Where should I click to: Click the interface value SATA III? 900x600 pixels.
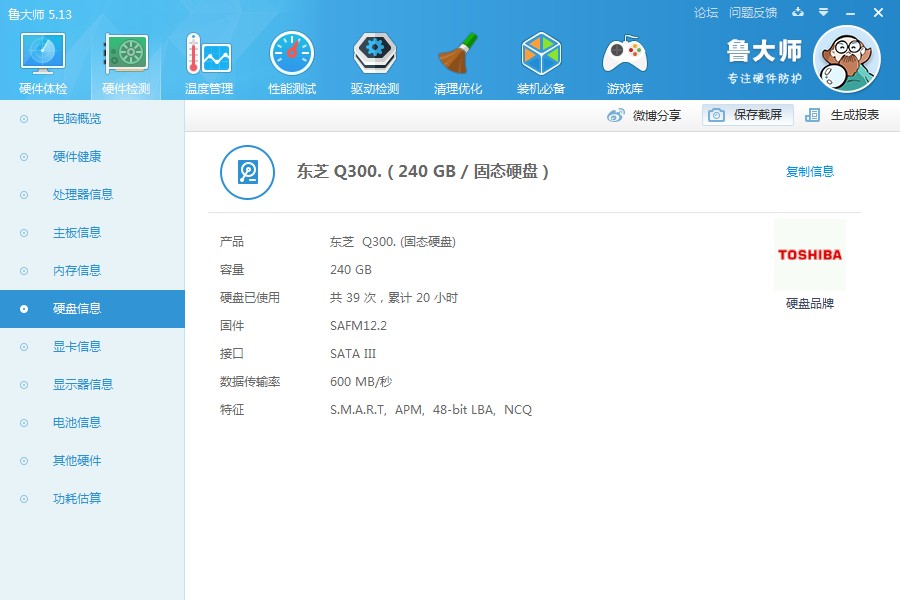pyautogui.click(x=352, y=354)
